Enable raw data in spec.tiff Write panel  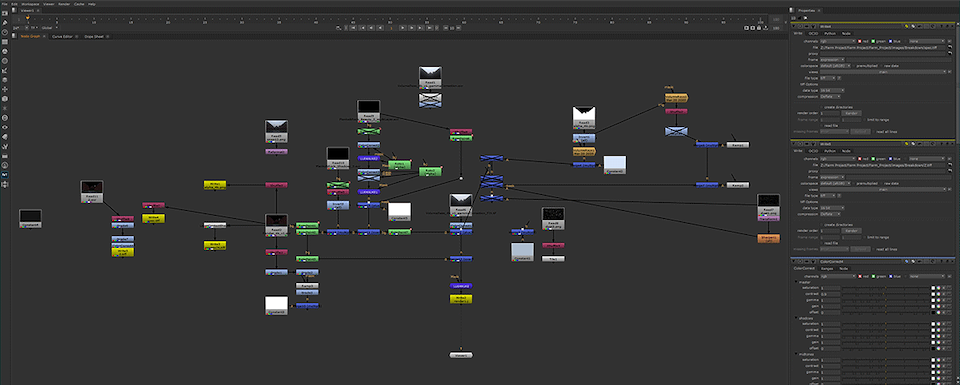882,65
